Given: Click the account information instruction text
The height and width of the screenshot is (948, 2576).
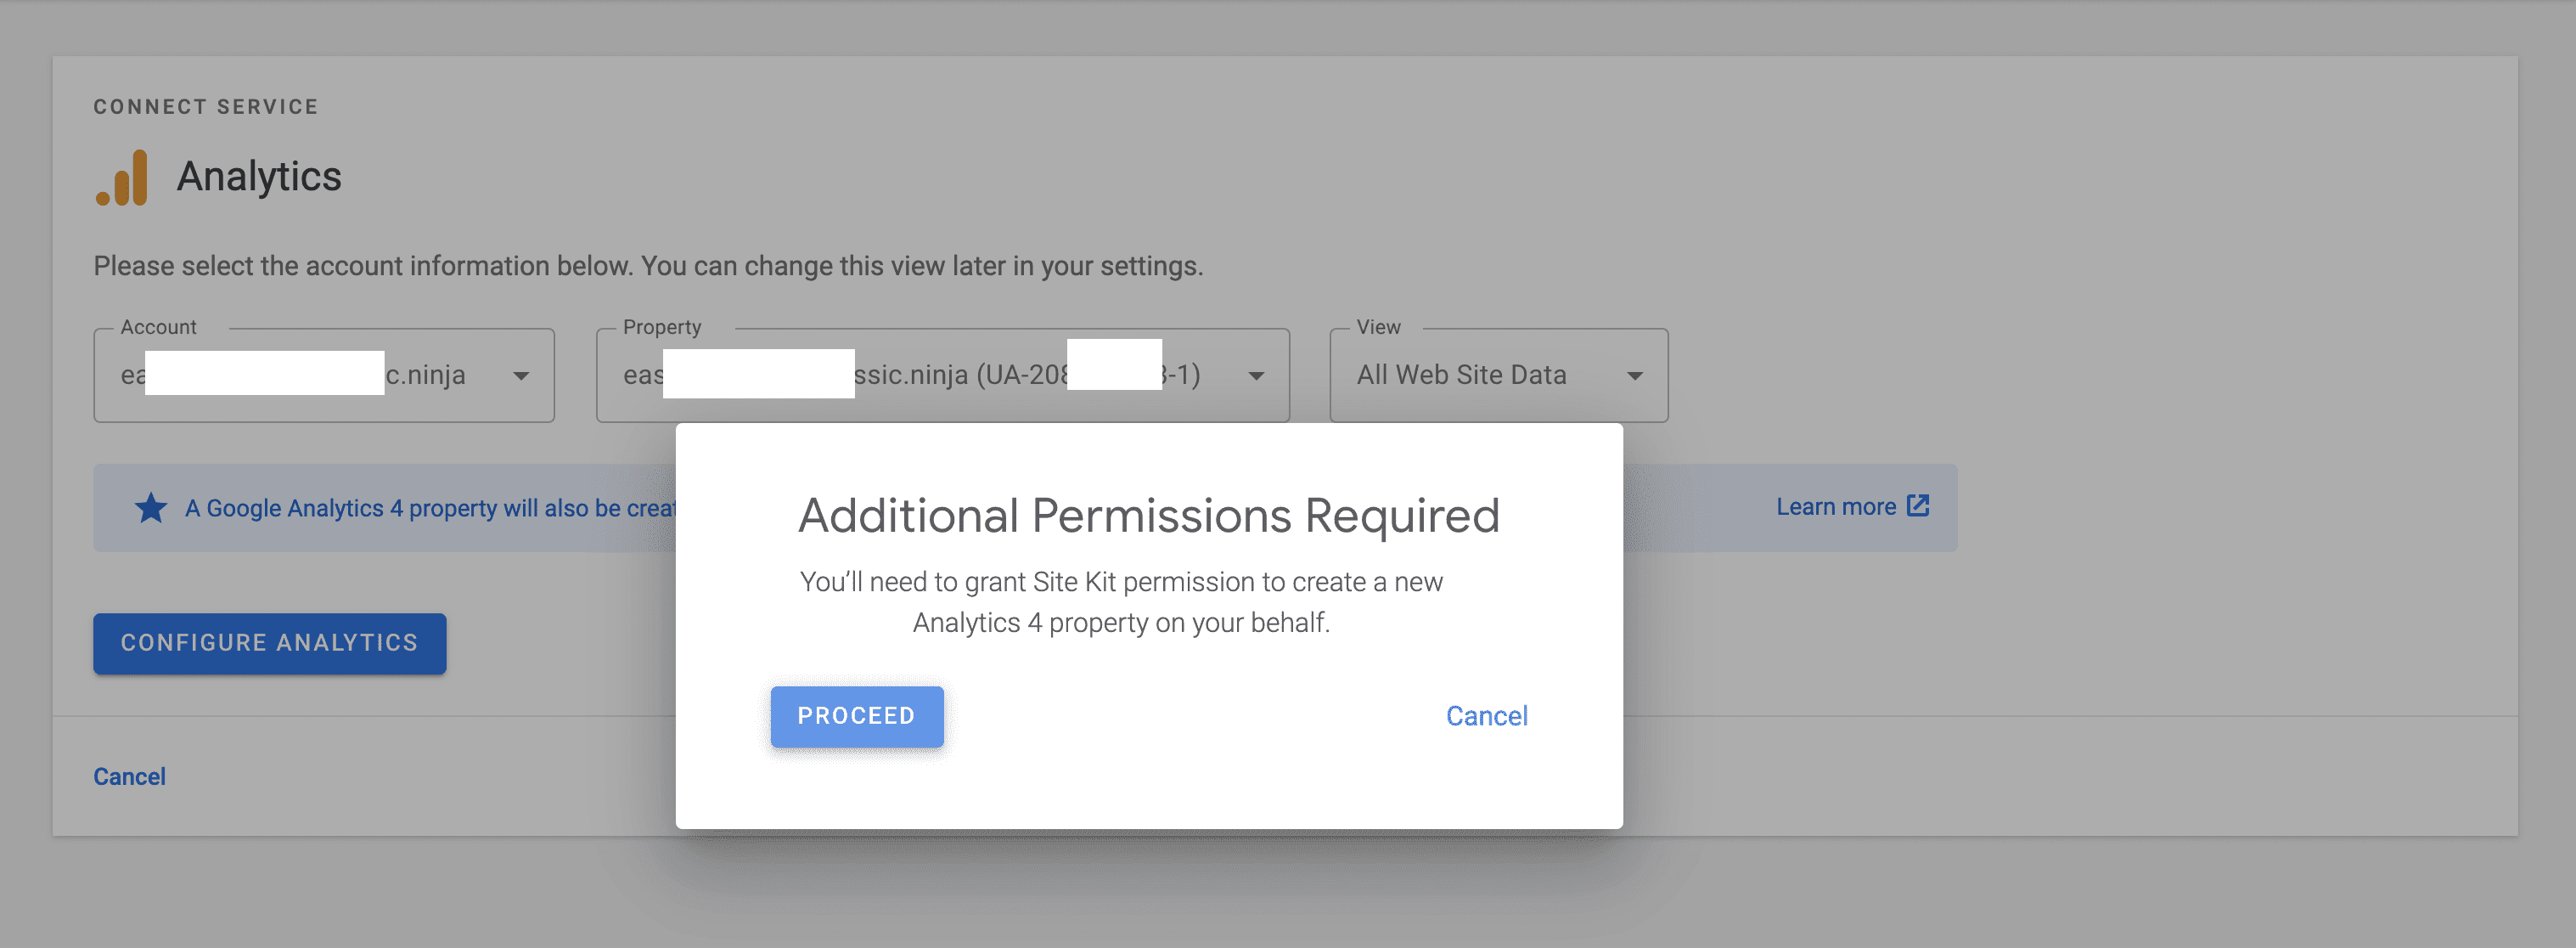Looking at the screenshot, I should [x=648, y=266].
